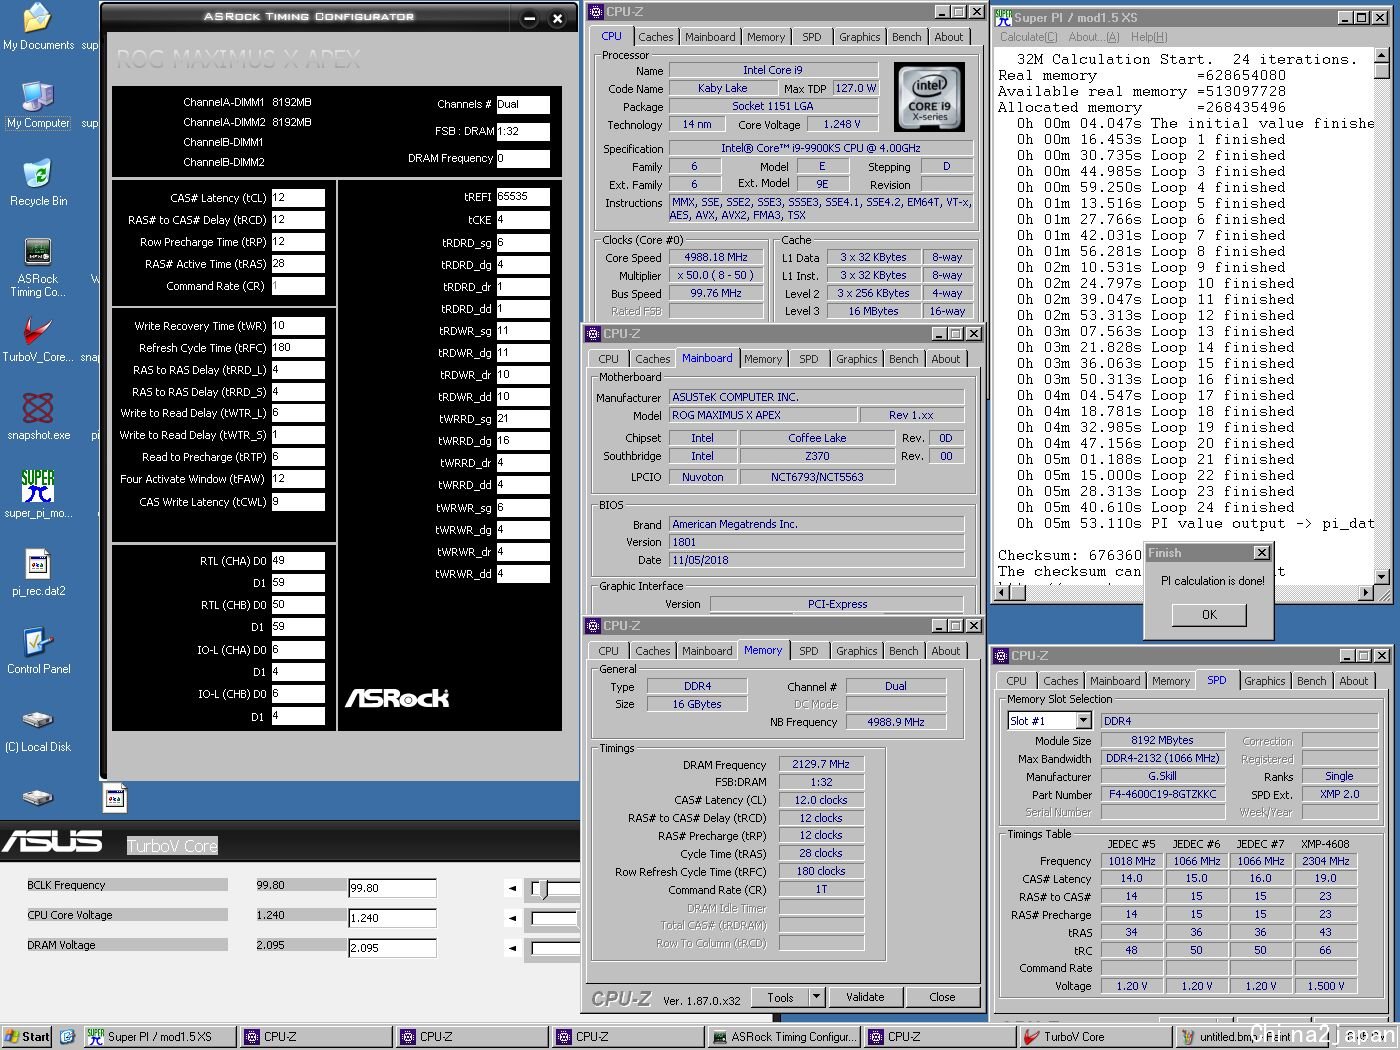Click OK in the PI calculation done dialog
The width and height of the screenshot is (1400, 1050).
point(1209,615)
